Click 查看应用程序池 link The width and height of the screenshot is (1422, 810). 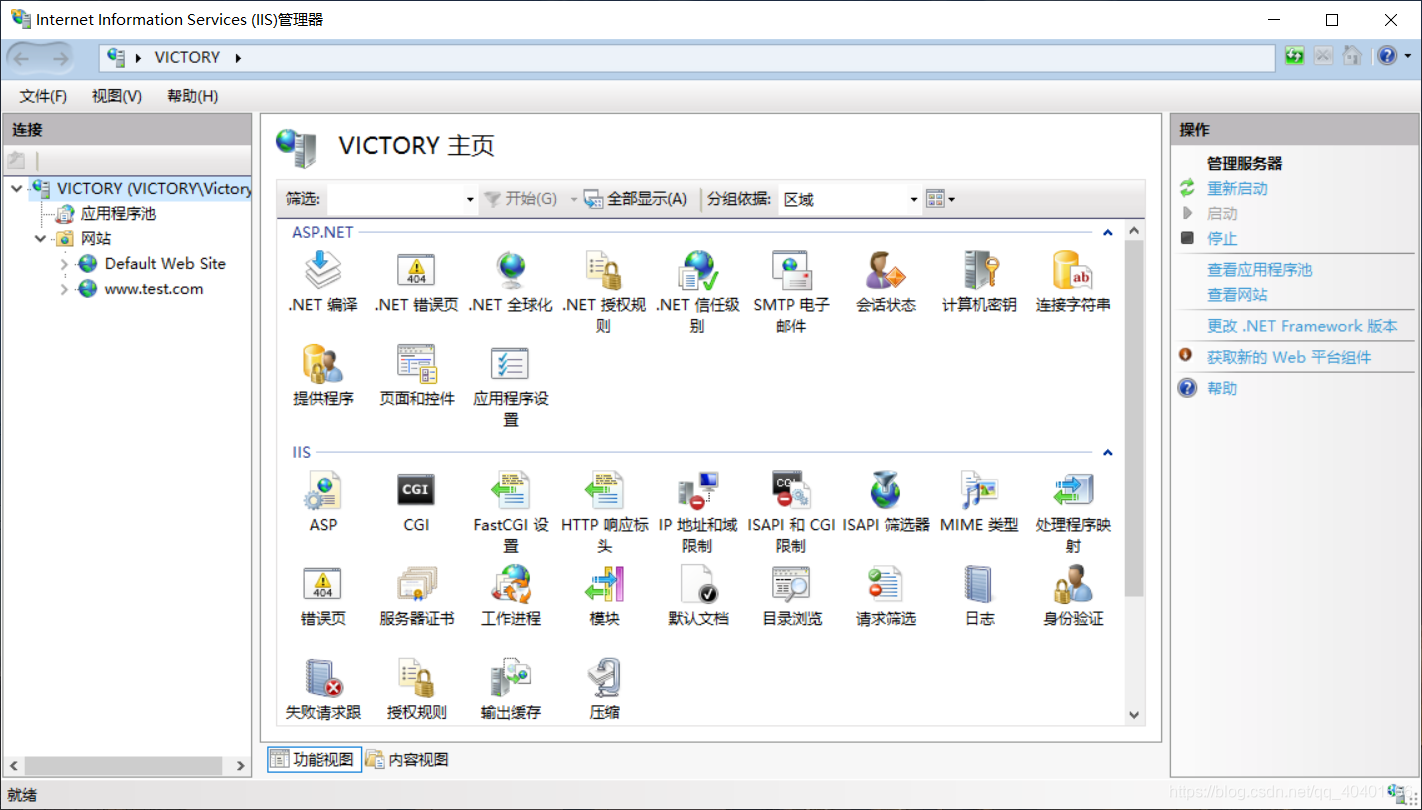tap(1259, 269)
